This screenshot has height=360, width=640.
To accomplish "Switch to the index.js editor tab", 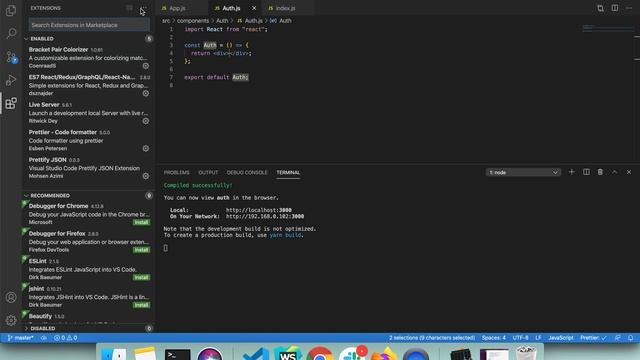I will (x=285, y=8).
